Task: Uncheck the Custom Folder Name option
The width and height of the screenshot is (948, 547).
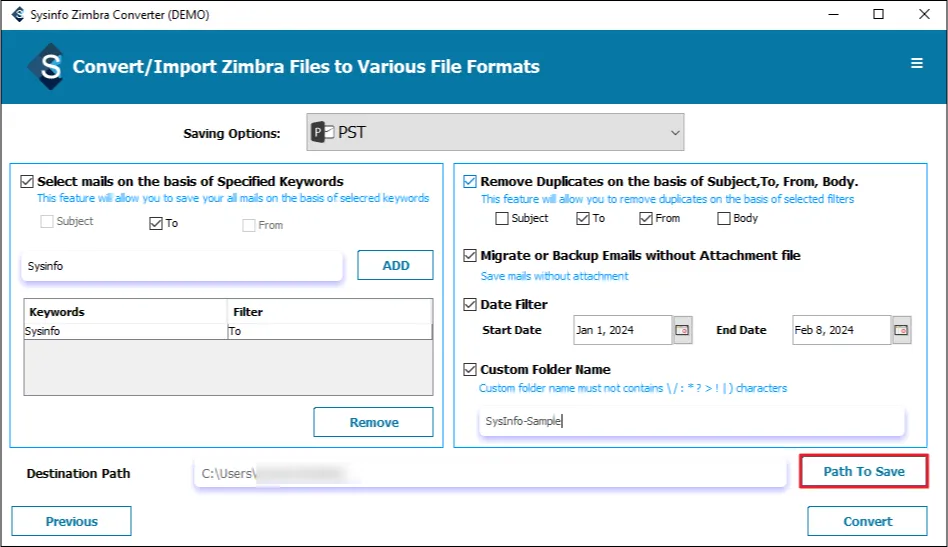Action: pyautogui.click(x=470, y=369)
